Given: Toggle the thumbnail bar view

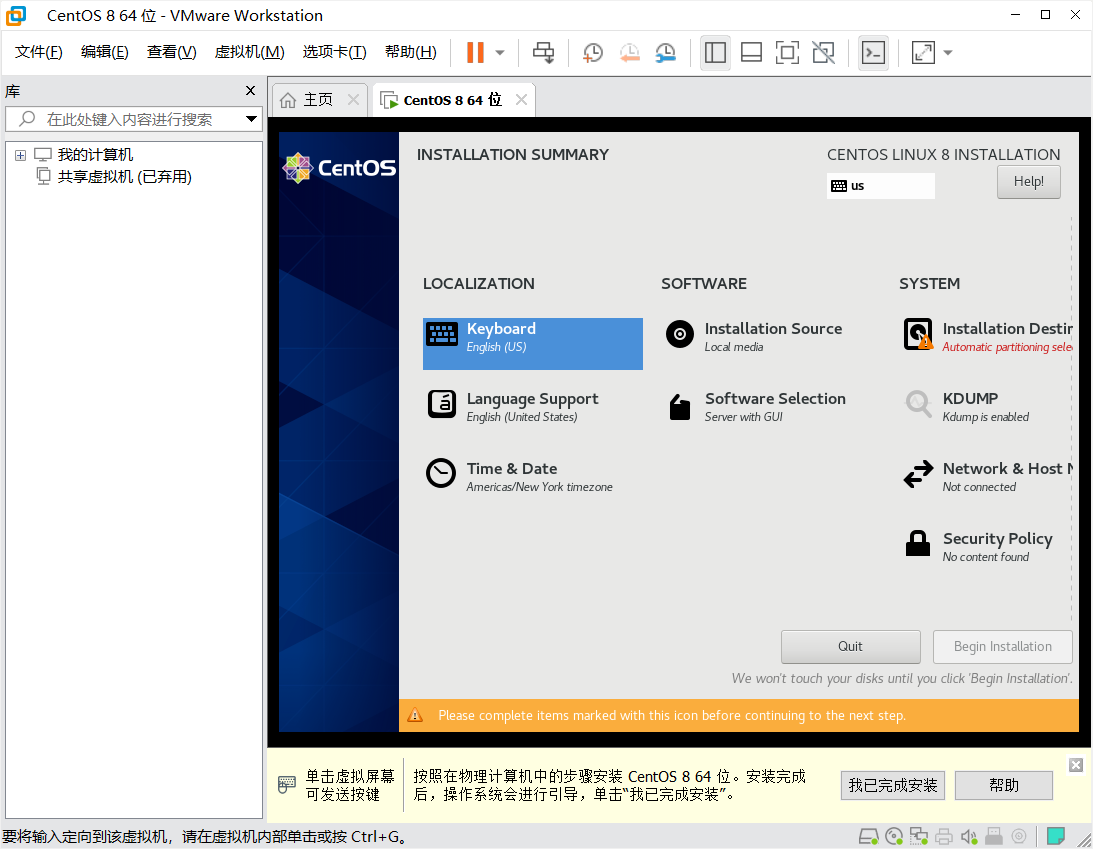Looking at the screenshot, I should tap(751, 52).
